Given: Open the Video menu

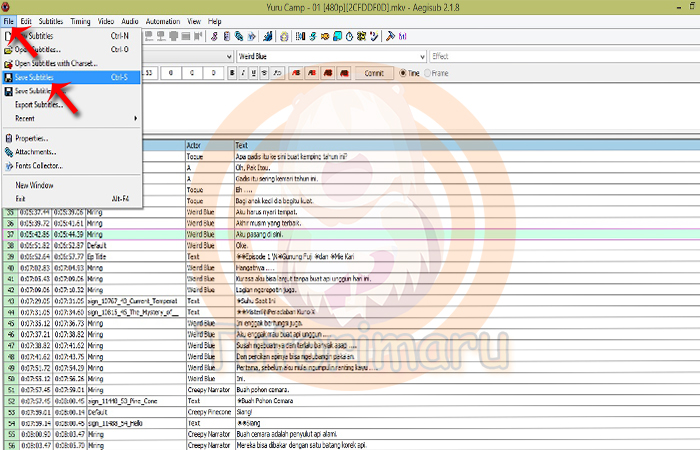Looking at the screenshot, I should 106,21.
